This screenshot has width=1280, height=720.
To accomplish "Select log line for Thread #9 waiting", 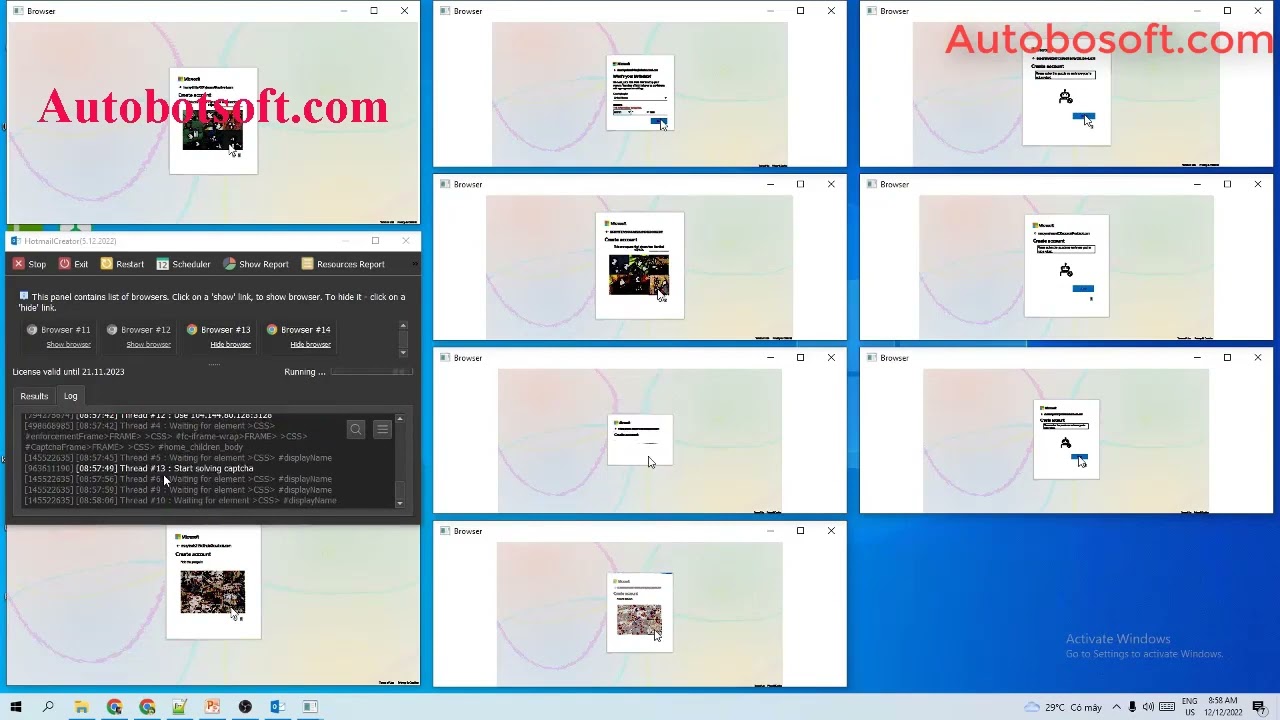I will coord(178,490).
